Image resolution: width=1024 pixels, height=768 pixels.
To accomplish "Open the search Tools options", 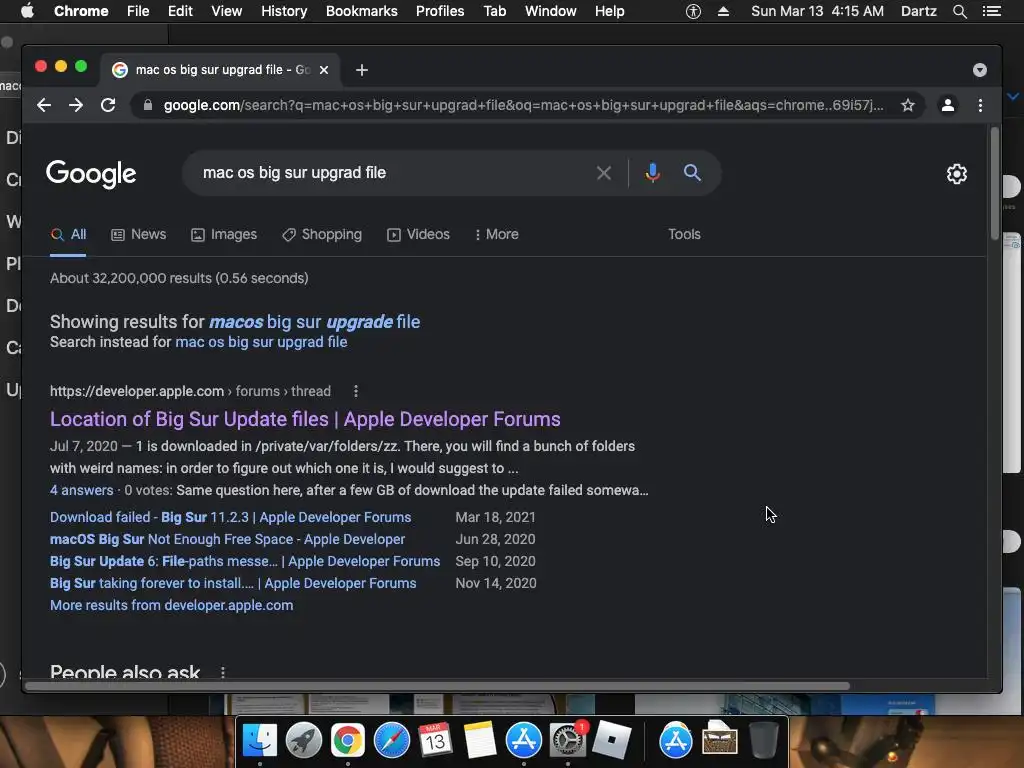I will [684, 234].
